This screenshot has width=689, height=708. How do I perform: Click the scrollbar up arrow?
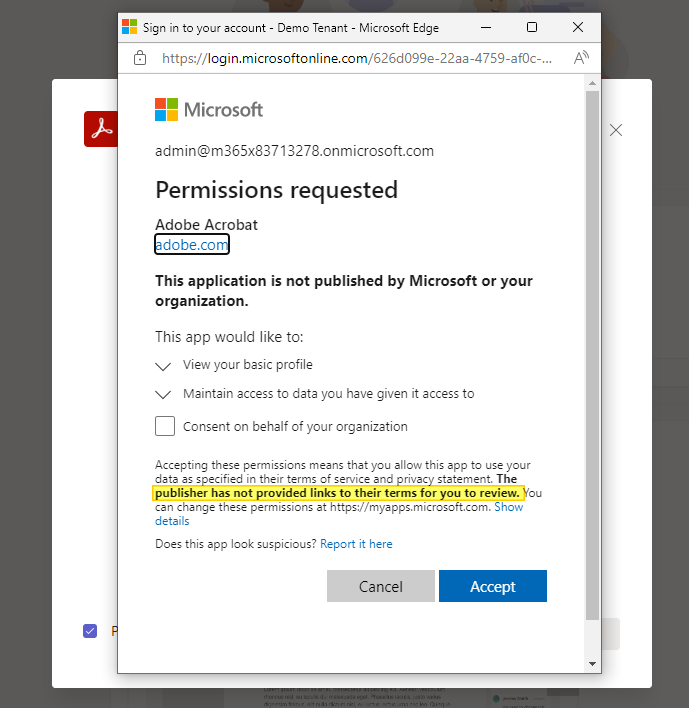(x=592, y=83)
